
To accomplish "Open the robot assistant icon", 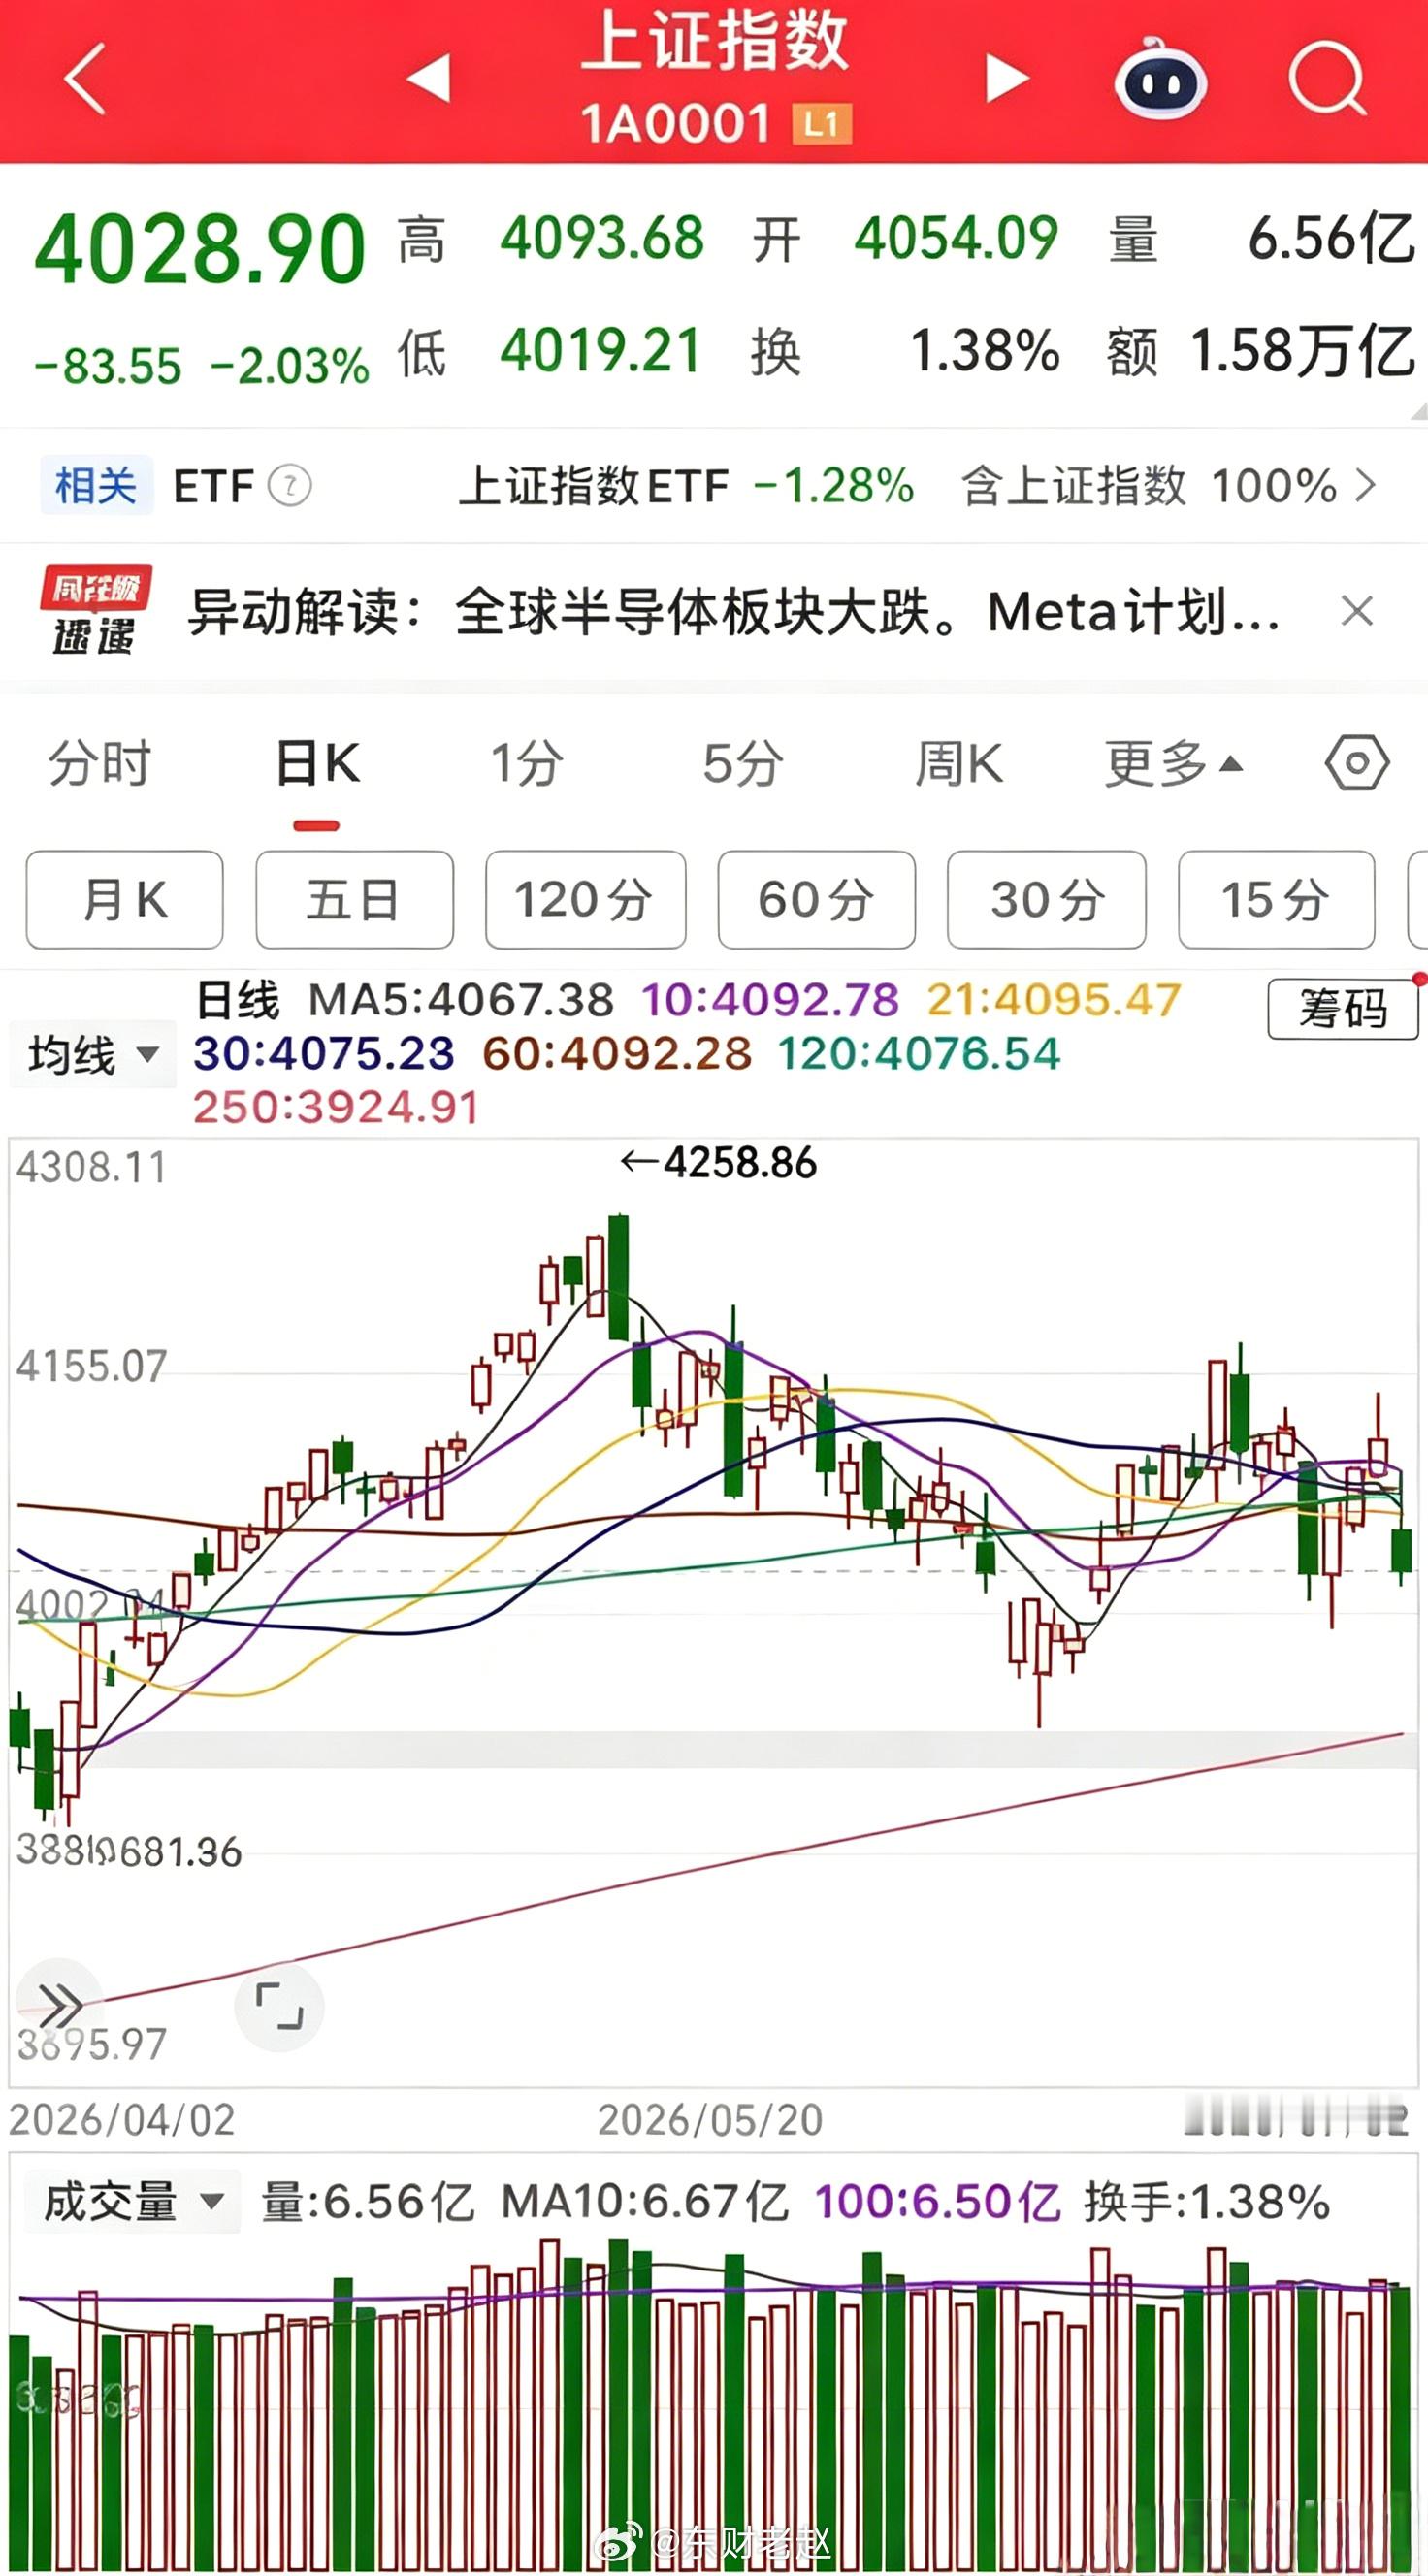I will (1160, 79).
